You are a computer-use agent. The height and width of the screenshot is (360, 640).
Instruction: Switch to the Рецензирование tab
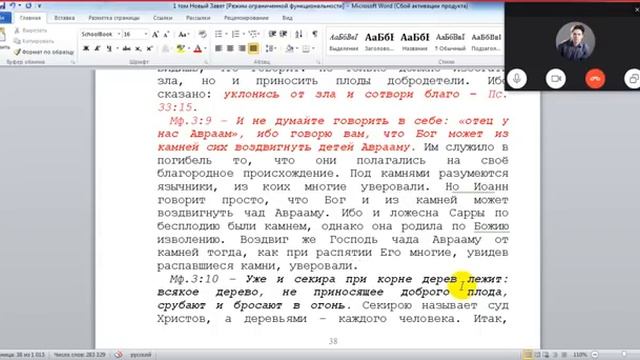click(246, 18)
